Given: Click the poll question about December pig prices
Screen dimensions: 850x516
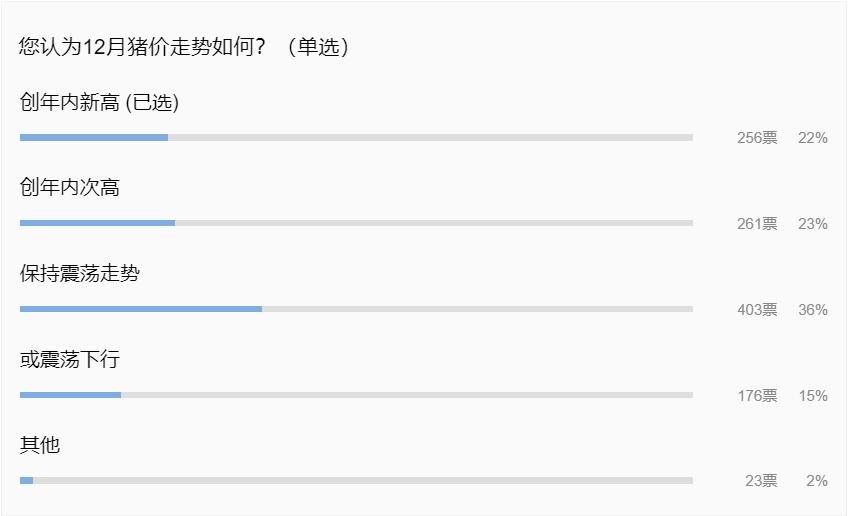Looking at the screenshot, I should pyautogui.click(x=184, y=47).
